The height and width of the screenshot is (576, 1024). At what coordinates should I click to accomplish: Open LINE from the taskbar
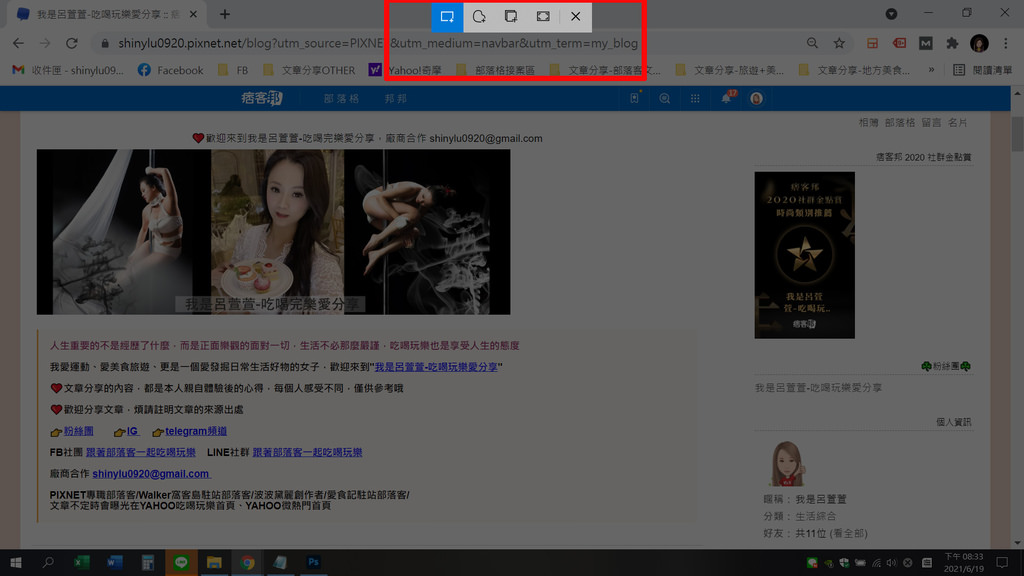[x=181, y=562]
